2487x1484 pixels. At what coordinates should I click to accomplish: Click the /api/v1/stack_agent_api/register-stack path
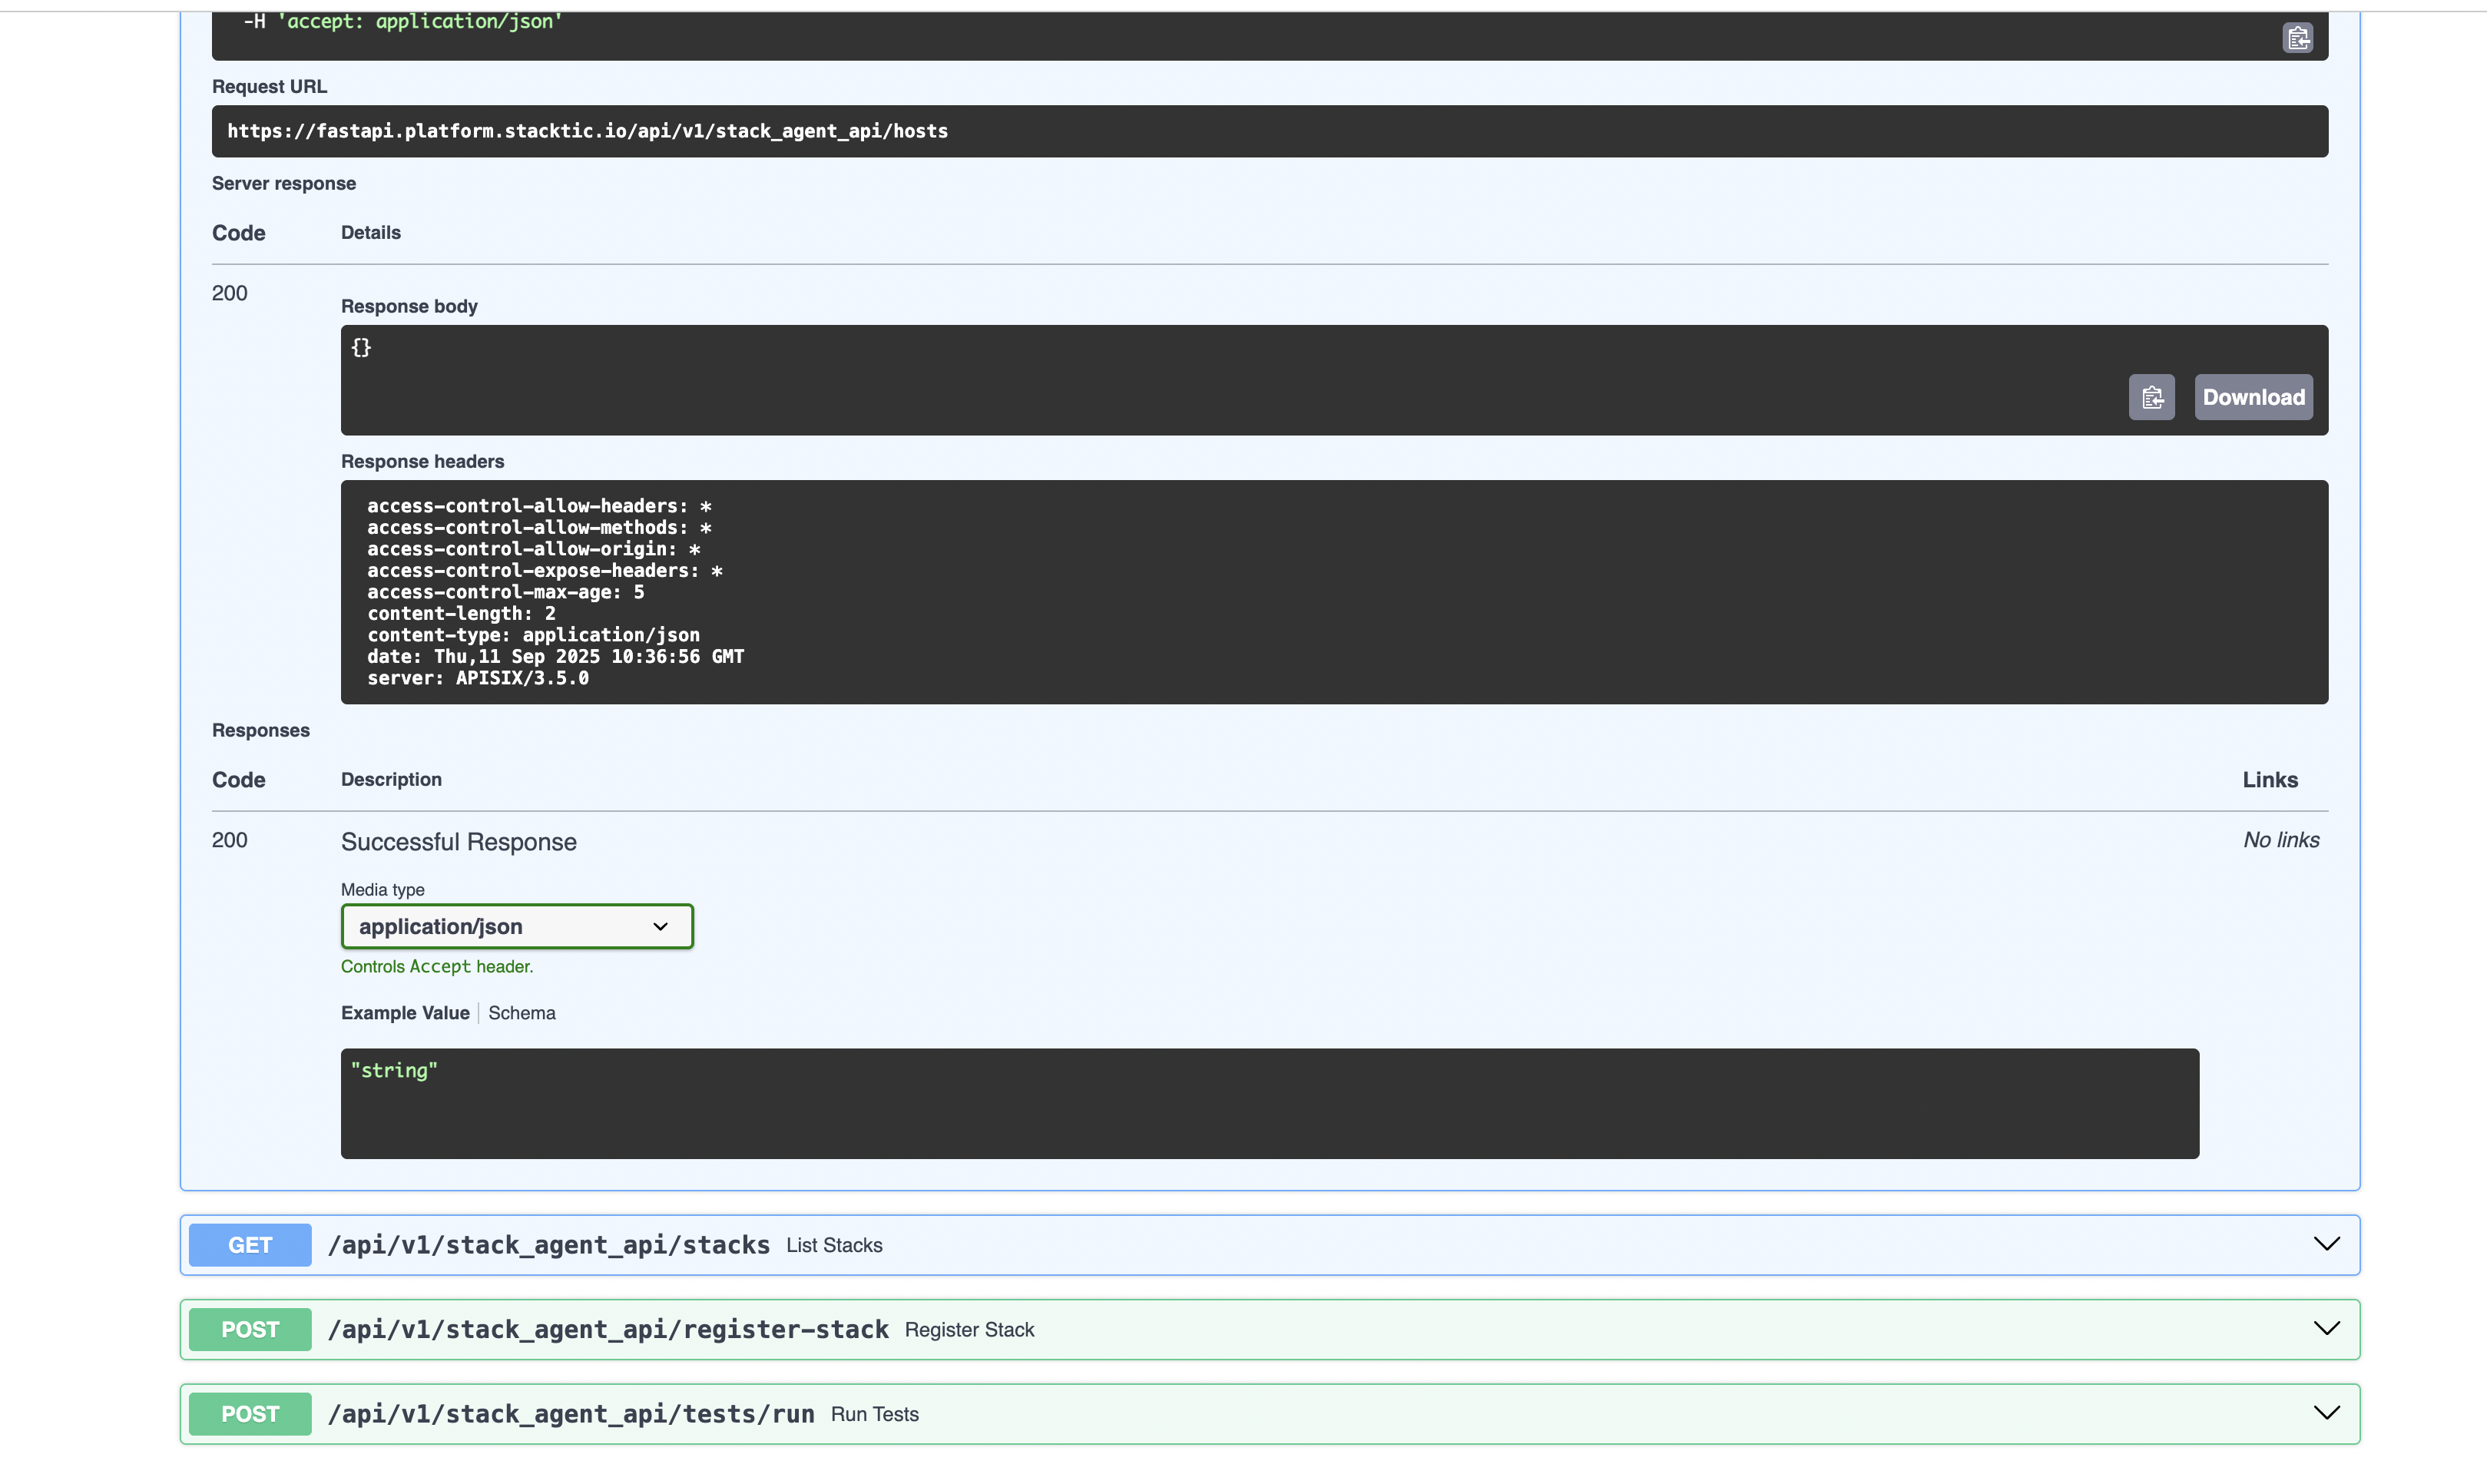click(608, 1329)
